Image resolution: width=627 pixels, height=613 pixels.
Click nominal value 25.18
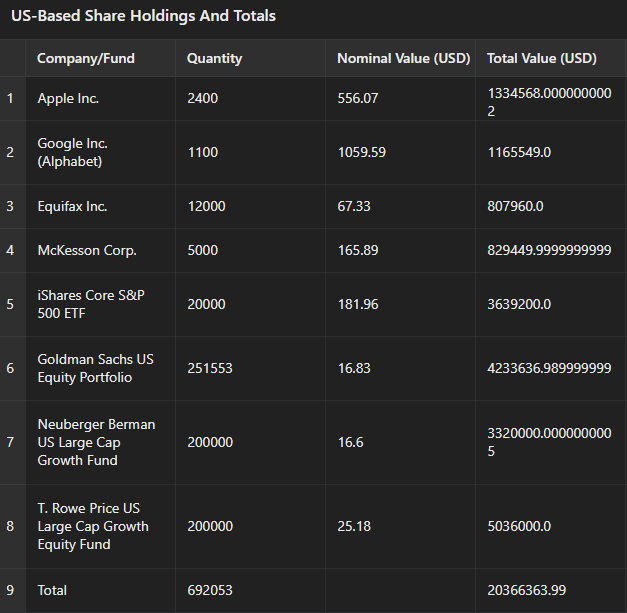click(354, 526)
